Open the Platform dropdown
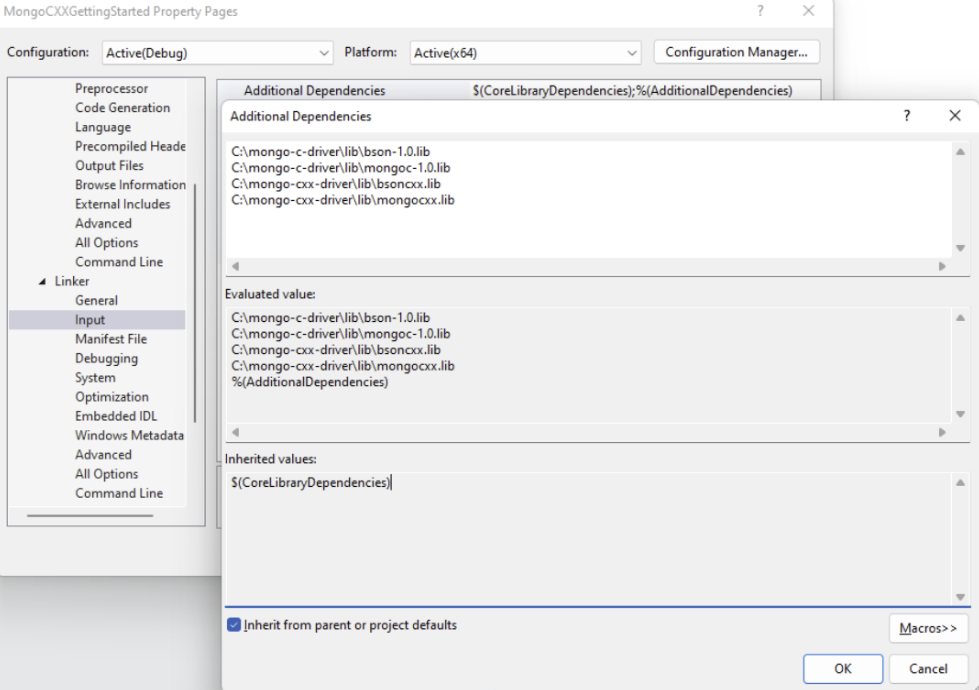 click(x=524, y=52)
